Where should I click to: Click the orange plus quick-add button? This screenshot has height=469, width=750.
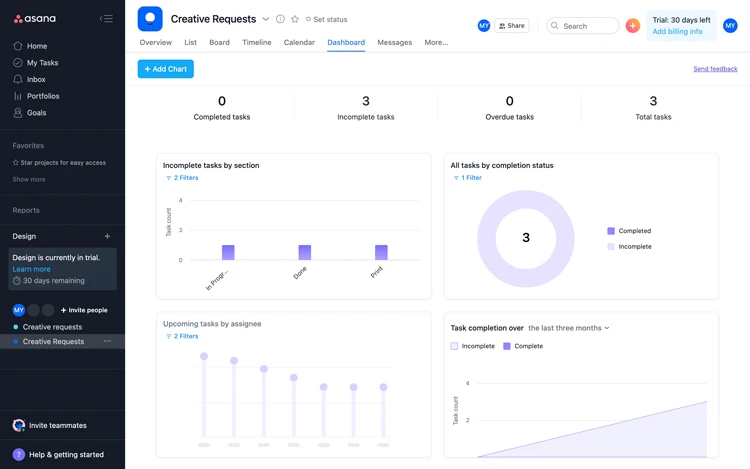[x=632, y=25]
